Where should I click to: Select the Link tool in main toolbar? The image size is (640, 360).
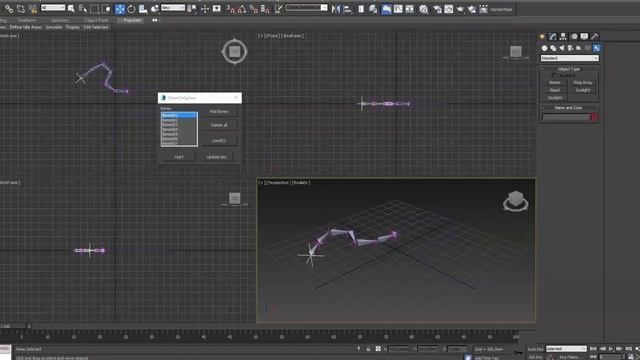coord(9,9)
